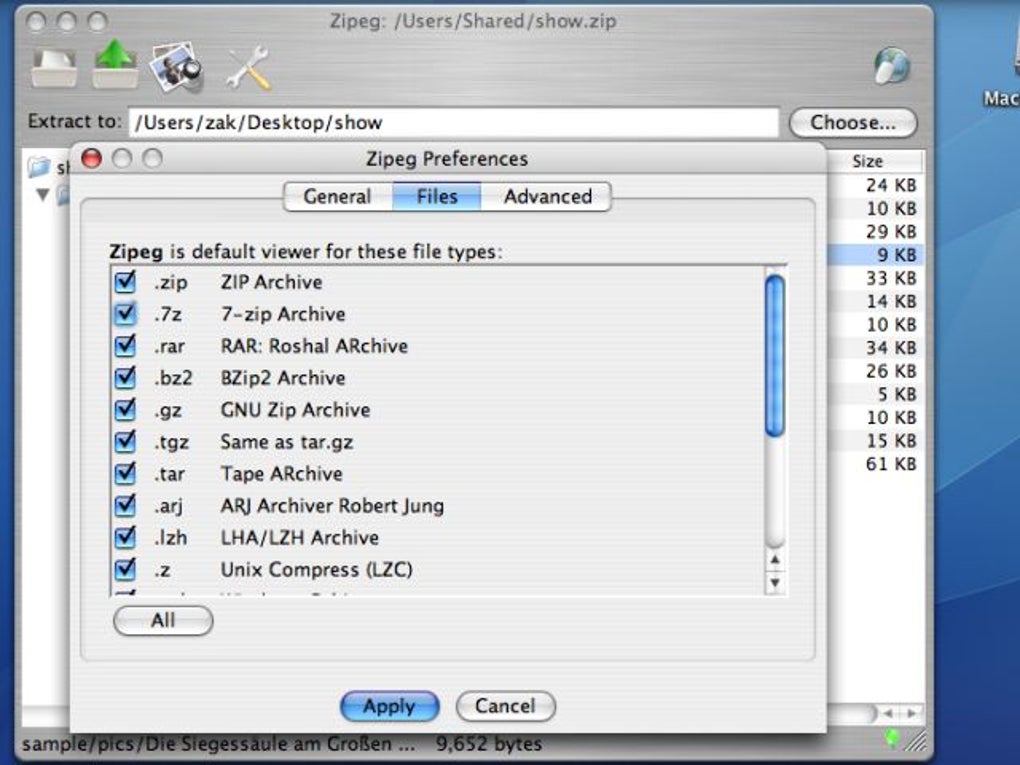Click main window horizontal scroll left arrow

coord(889,714)
